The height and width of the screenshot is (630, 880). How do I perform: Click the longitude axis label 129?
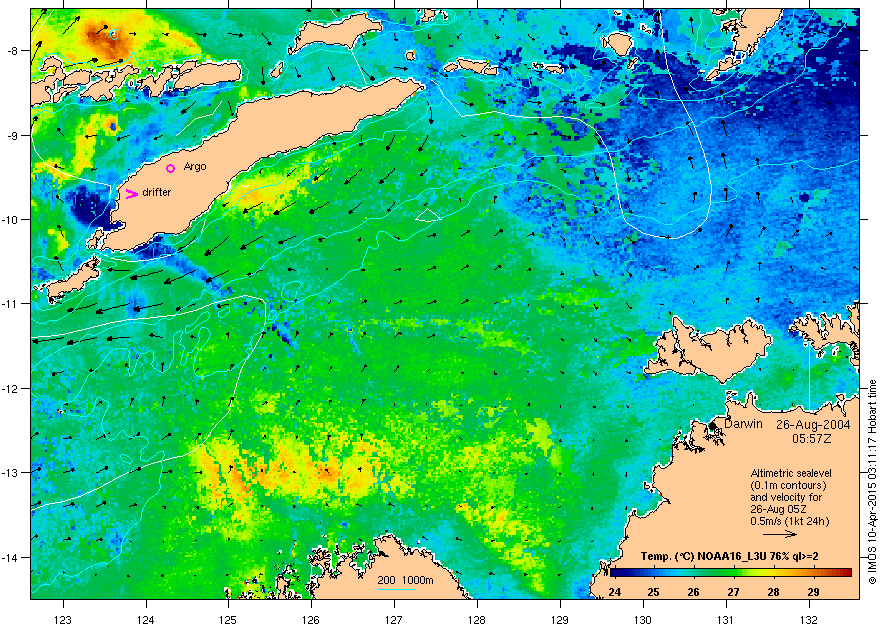tap(560, 619)
